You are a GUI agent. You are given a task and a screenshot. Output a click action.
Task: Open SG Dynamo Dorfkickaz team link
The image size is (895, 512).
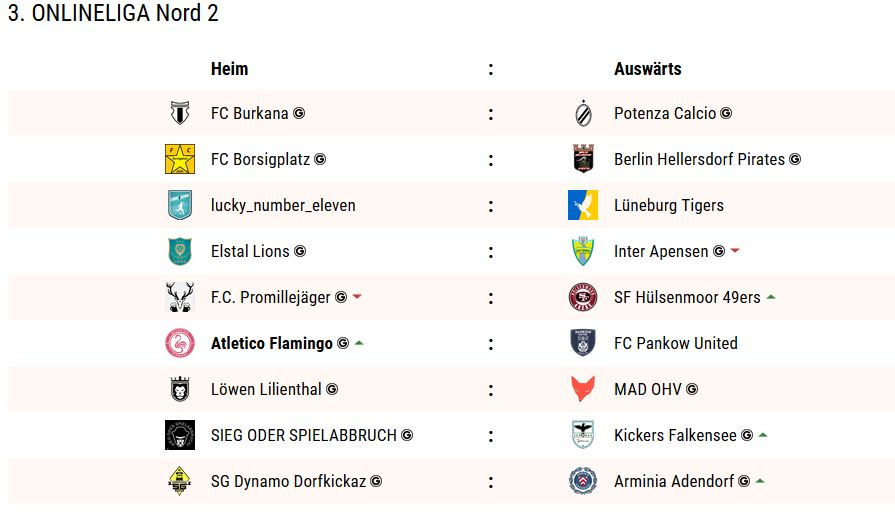288,481
